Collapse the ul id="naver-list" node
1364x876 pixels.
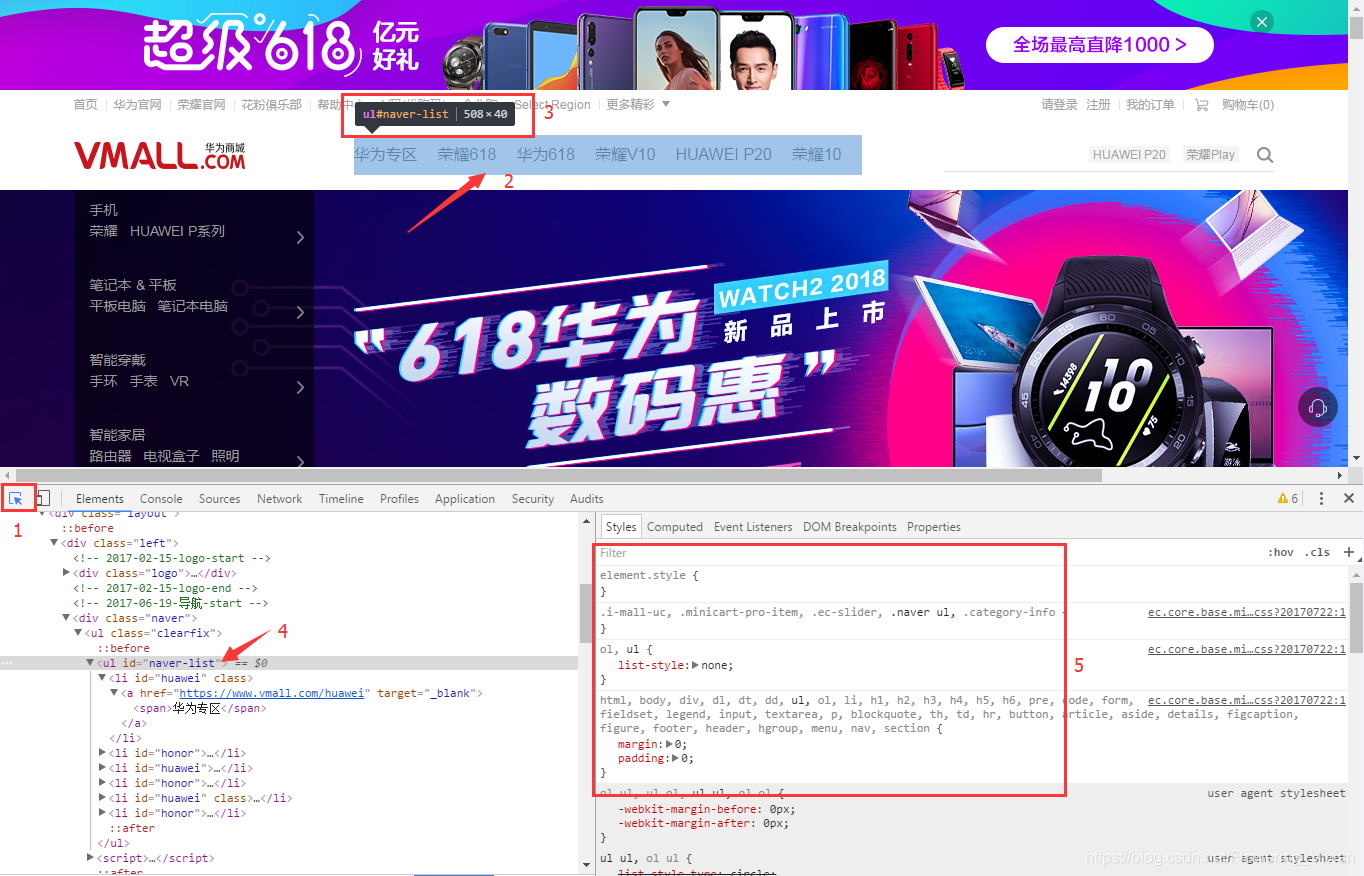[90, 663]
